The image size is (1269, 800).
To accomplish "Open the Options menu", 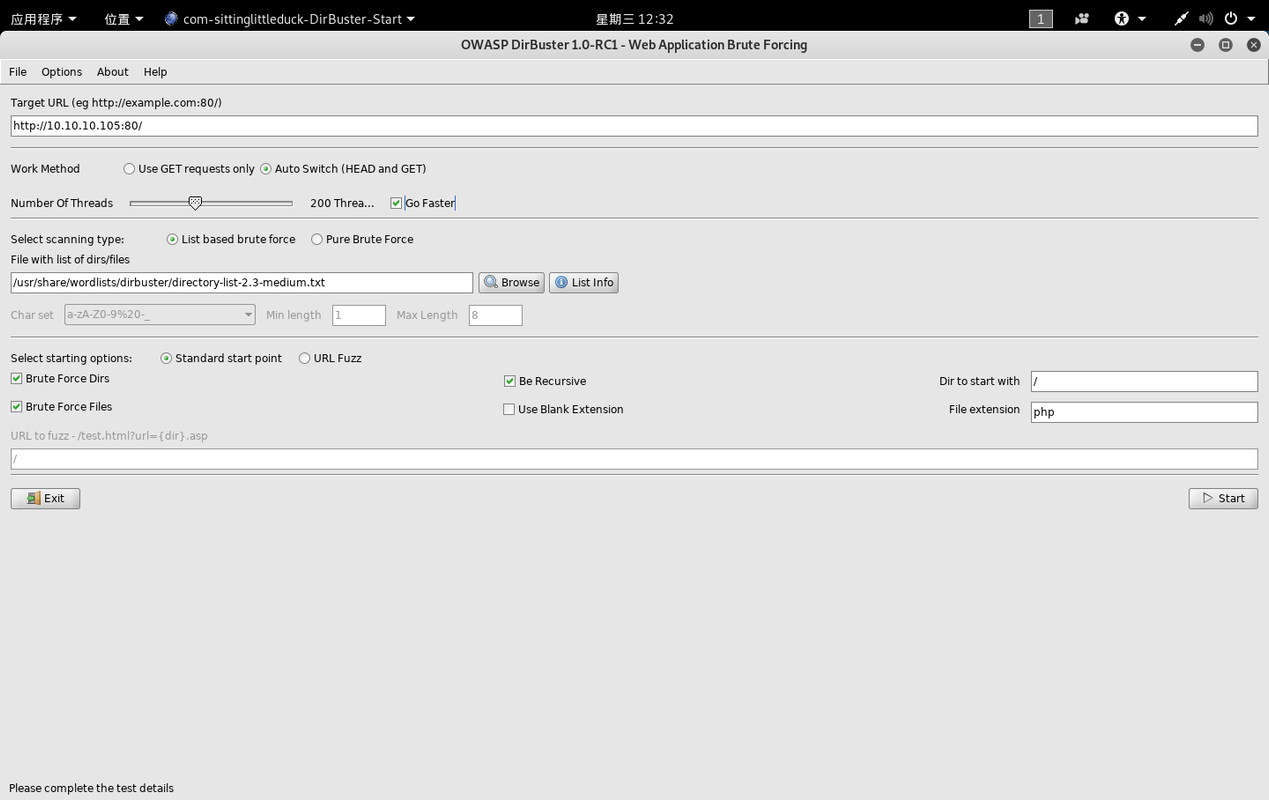I will point(62,72).
